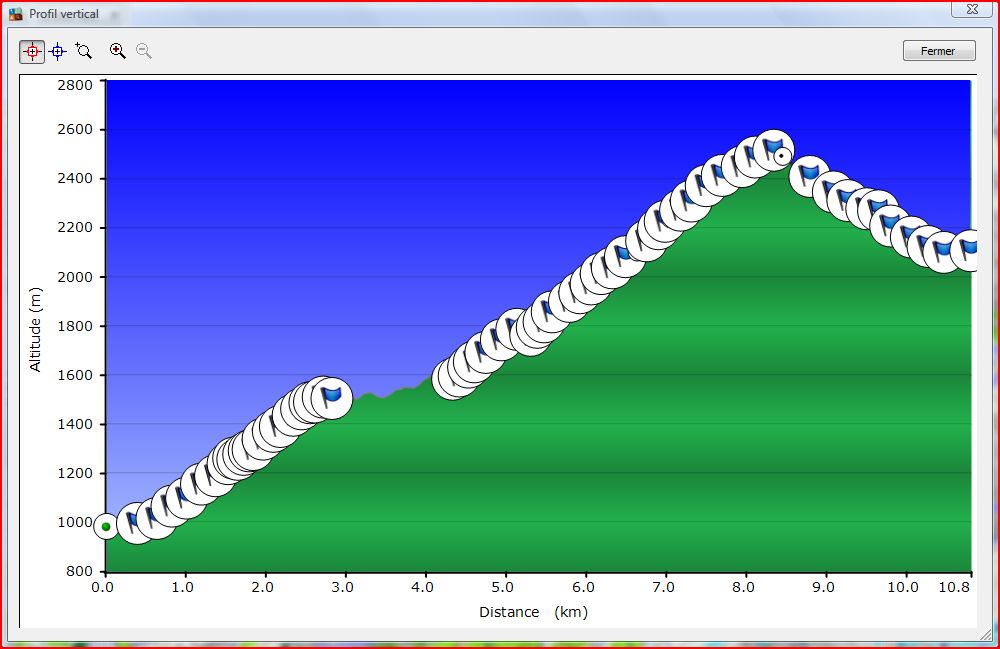Select the last flag at the profile's right end

[968, 248]
